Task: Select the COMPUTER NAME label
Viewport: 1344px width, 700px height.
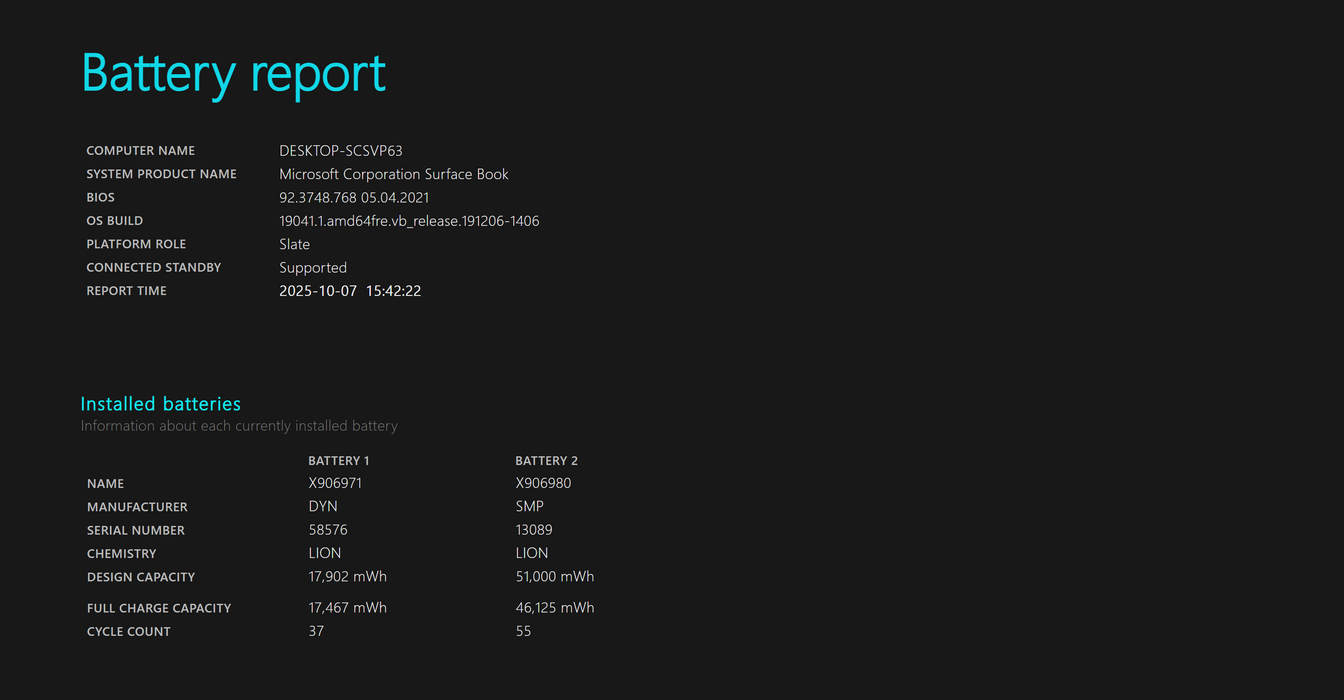Action: pos(141,151)
